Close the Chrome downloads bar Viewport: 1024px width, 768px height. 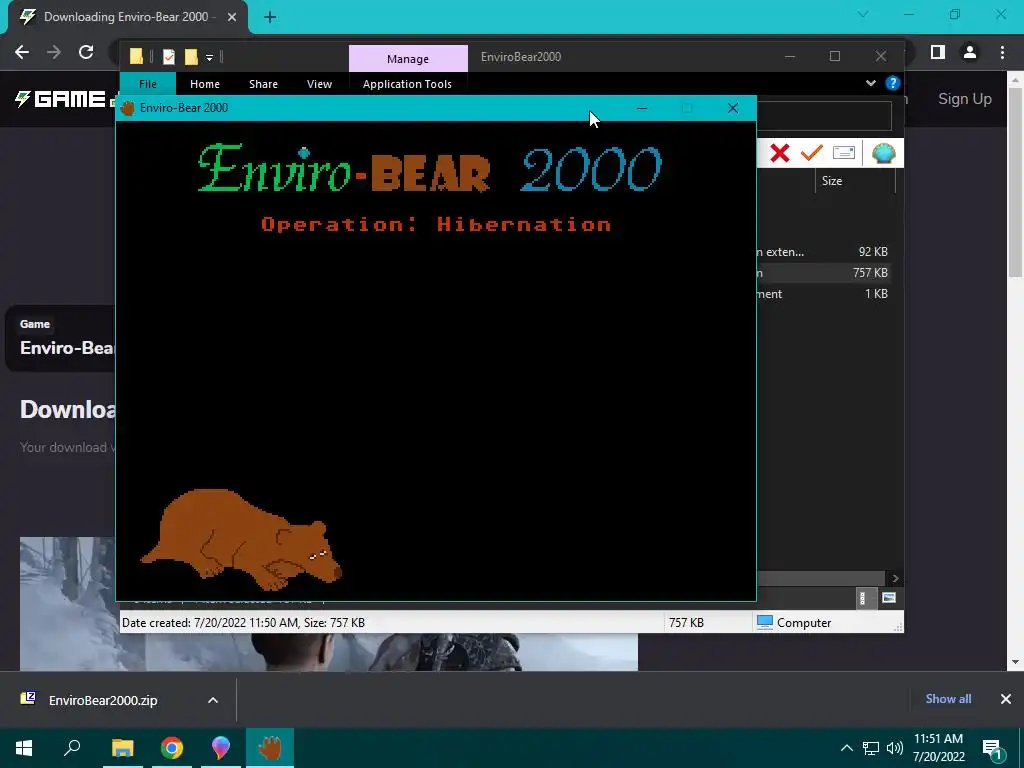[1006, 699]
